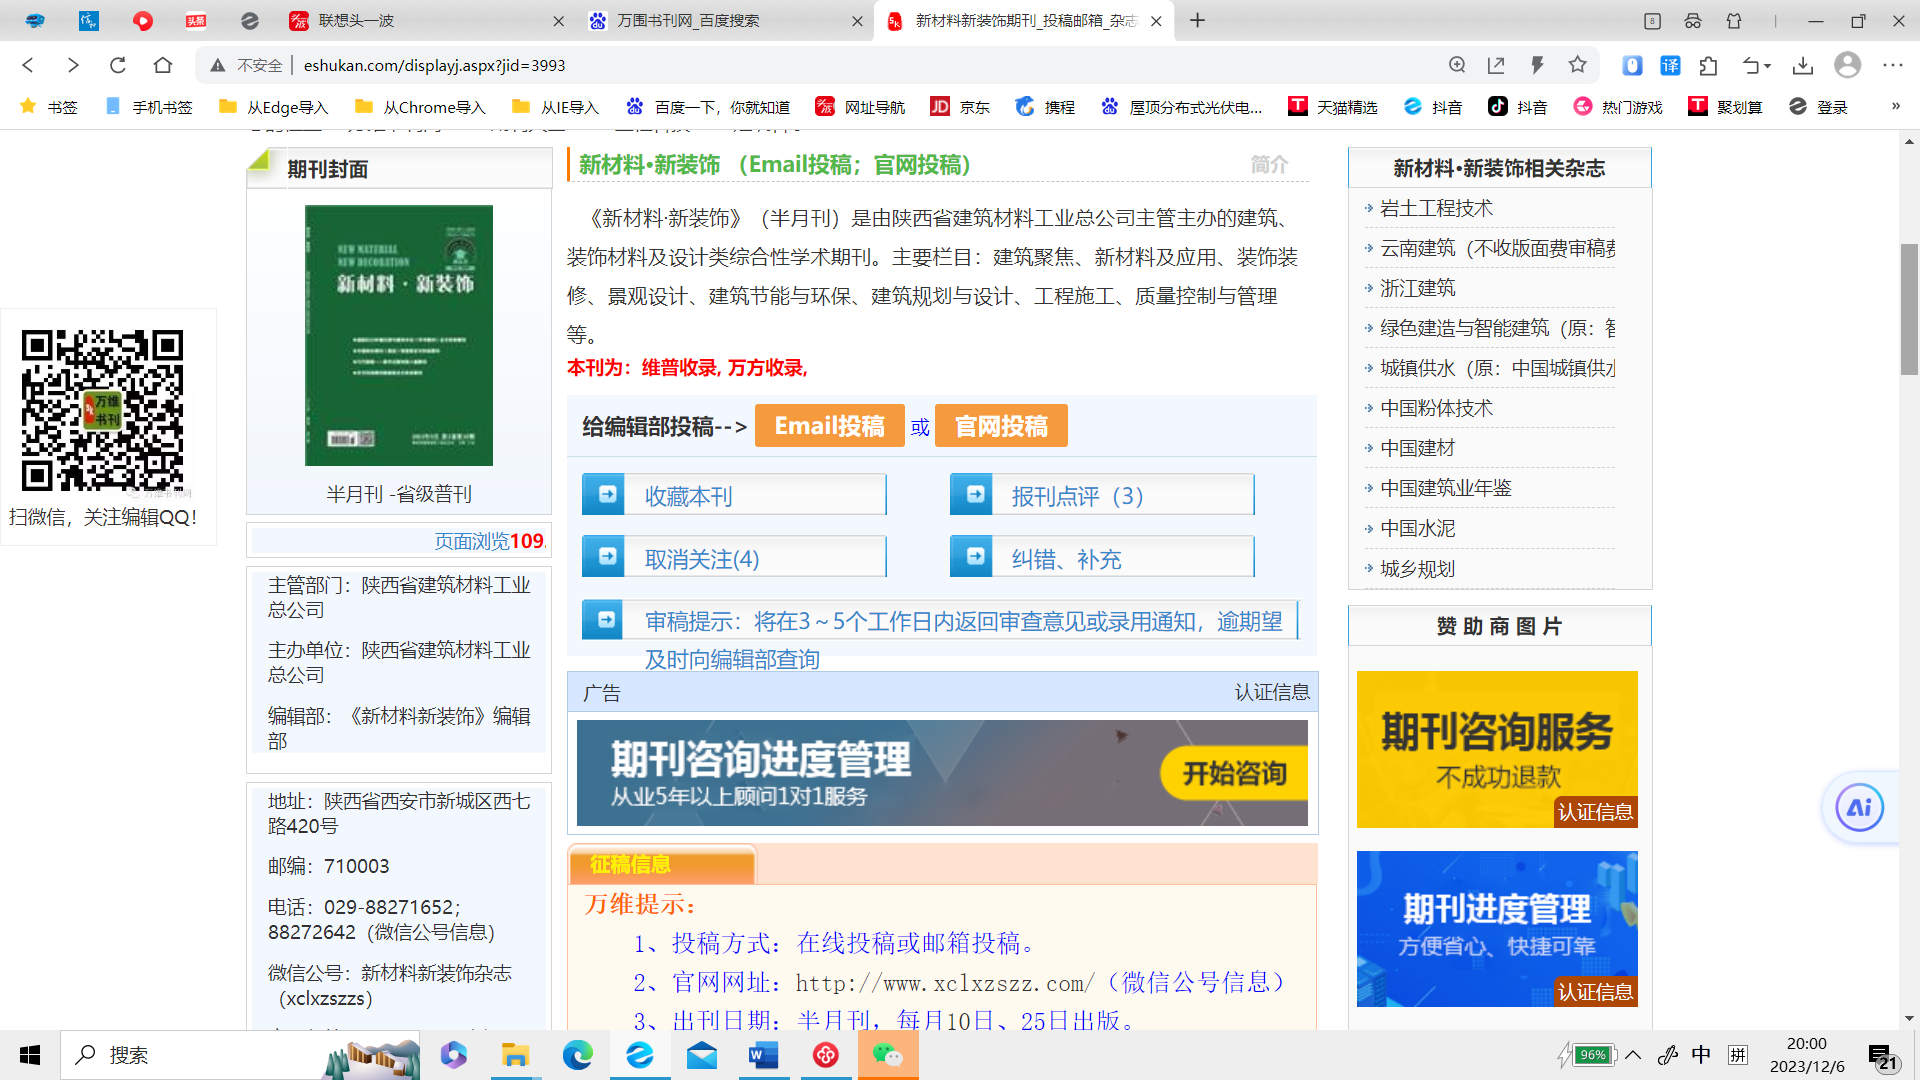Click the journal cover thumbnail
Screen dimensions: 1920x1080
tap(399, 335)
